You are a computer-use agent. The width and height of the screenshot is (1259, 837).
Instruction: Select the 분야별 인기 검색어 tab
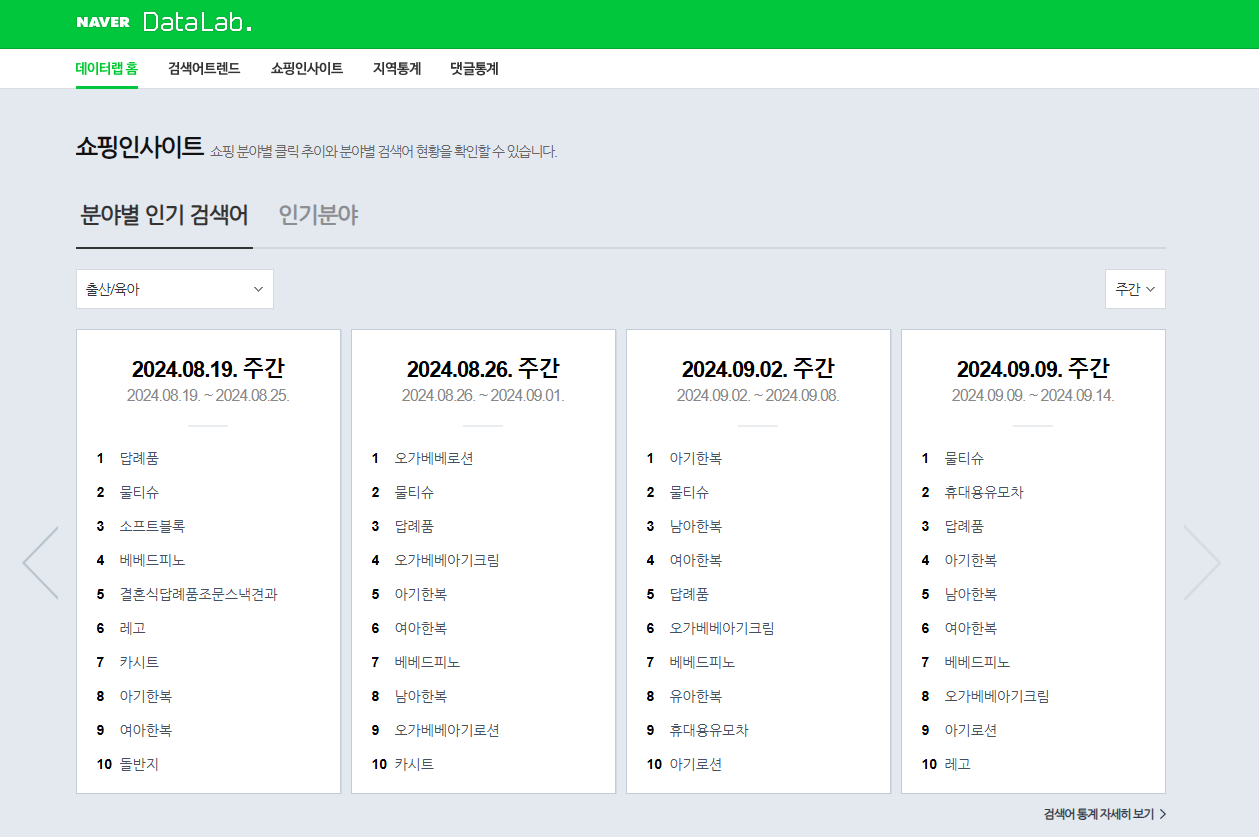click(164, 214)
